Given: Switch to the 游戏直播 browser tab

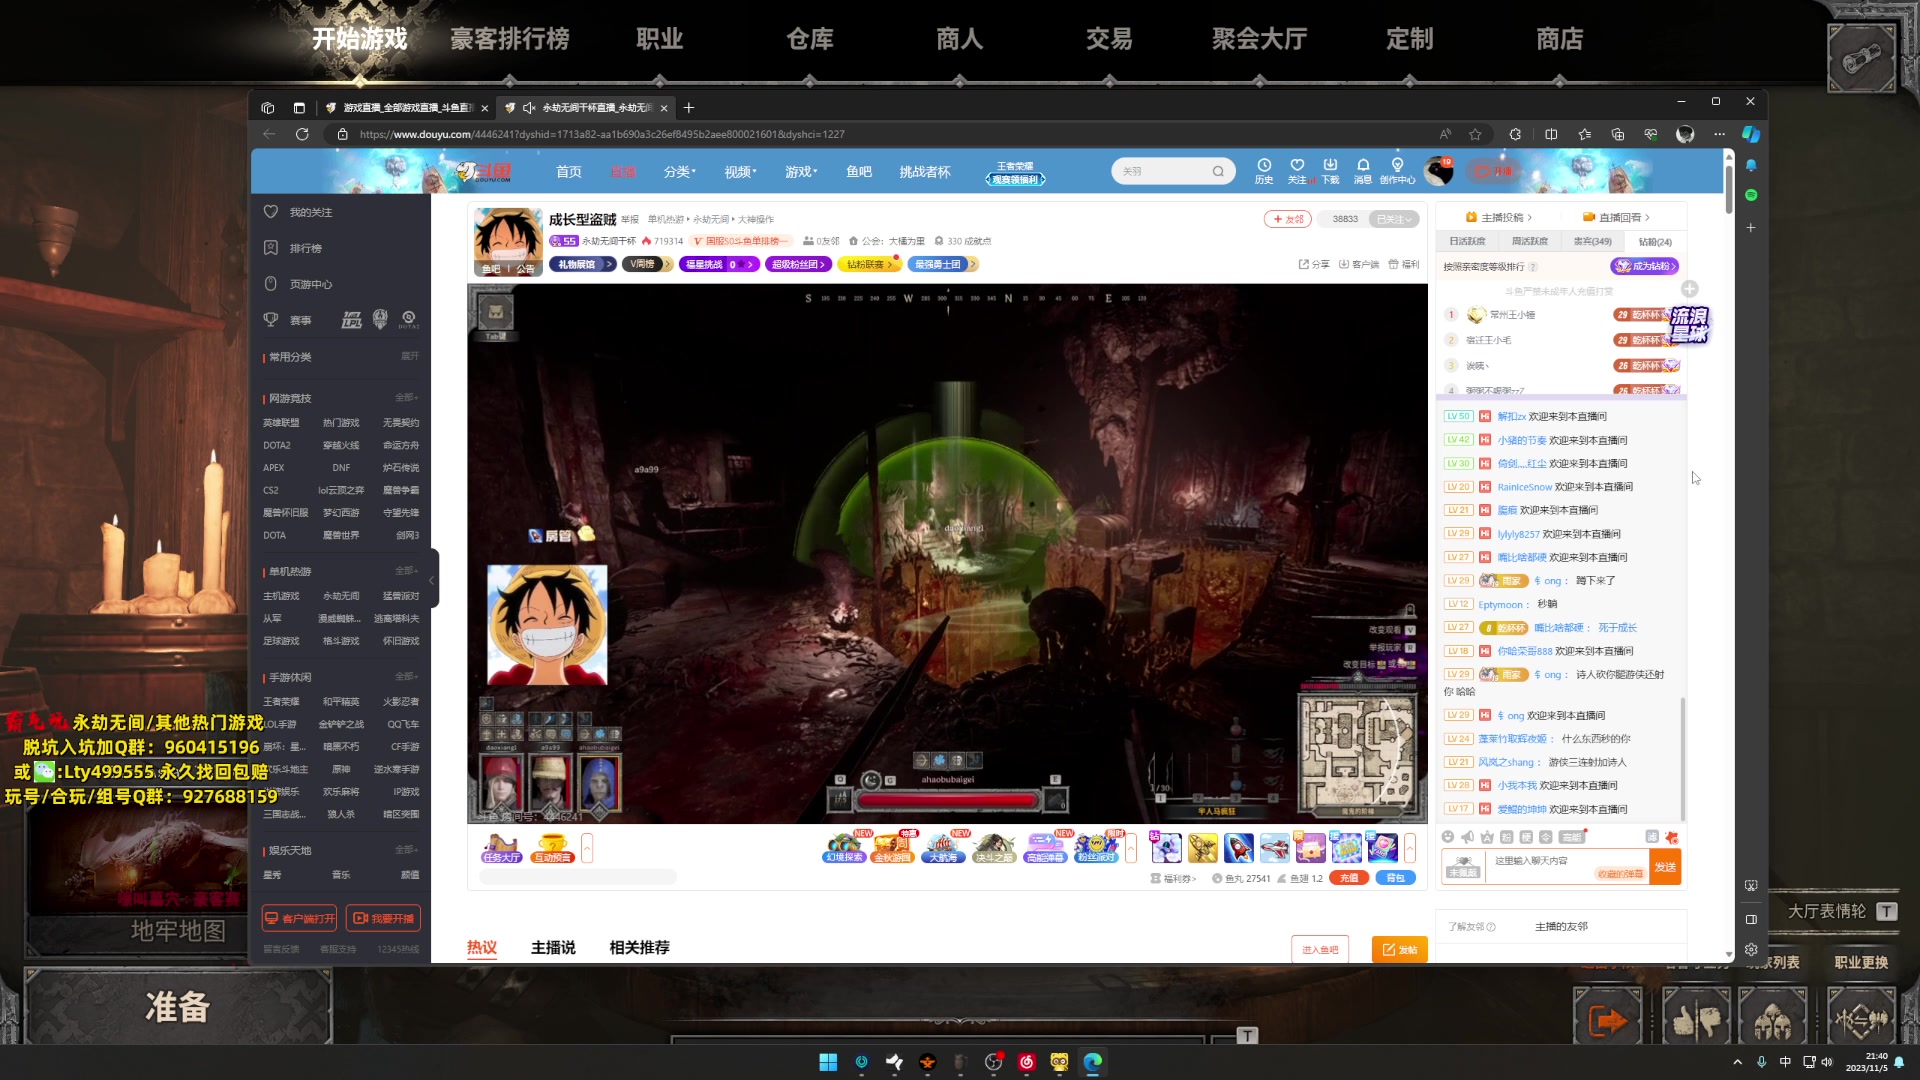Looking at the screenshot, I should click(405, 108).
